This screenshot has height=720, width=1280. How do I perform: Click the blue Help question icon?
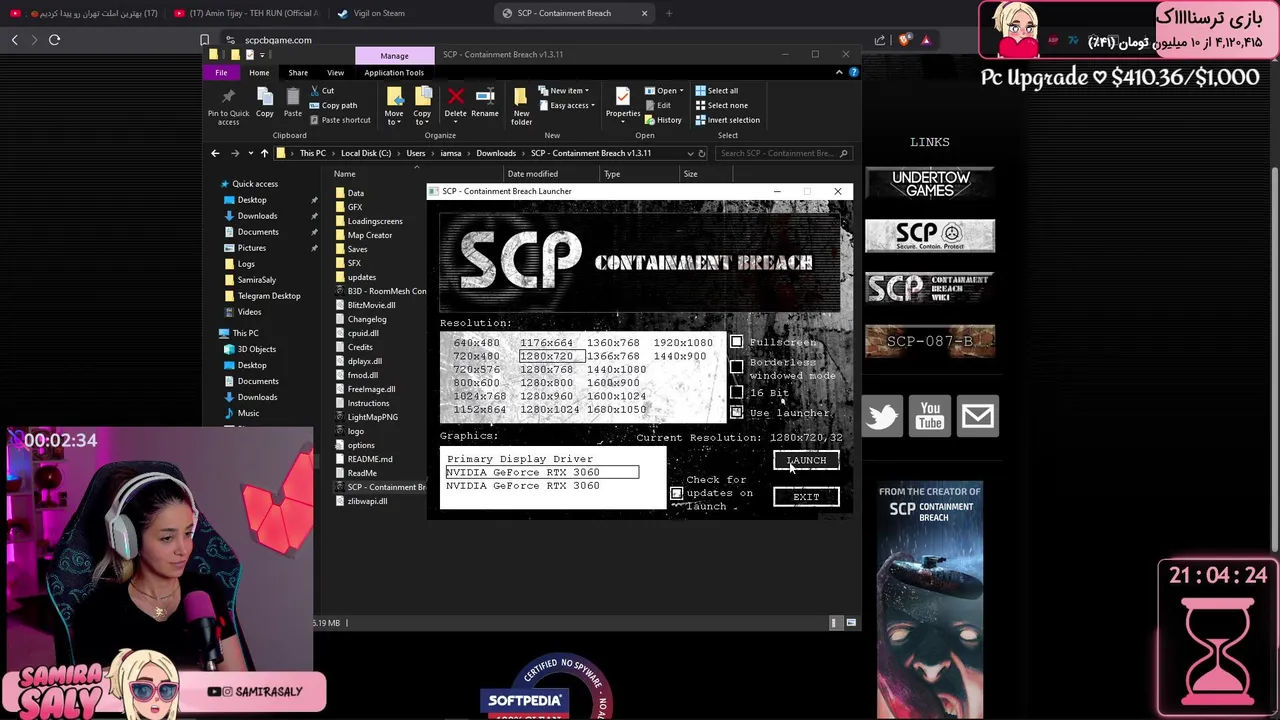coord(853,72)
